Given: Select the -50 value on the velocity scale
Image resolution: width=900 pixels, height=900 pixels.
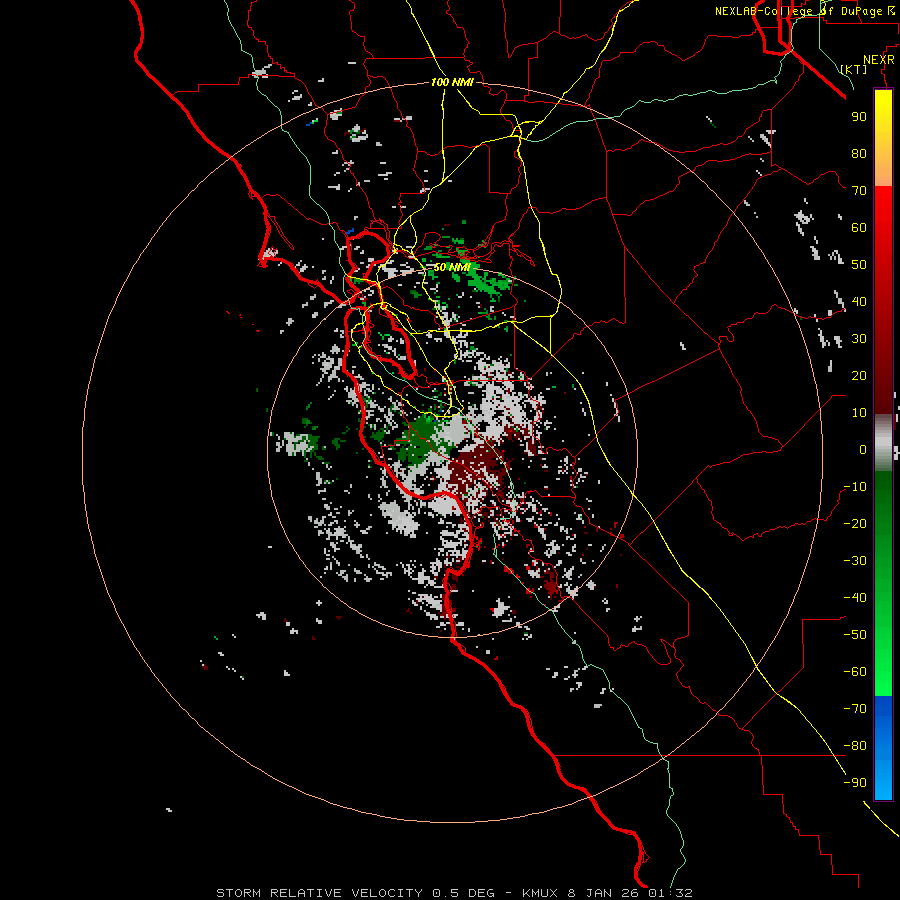Looking at the screenshot, I should 855,635.
